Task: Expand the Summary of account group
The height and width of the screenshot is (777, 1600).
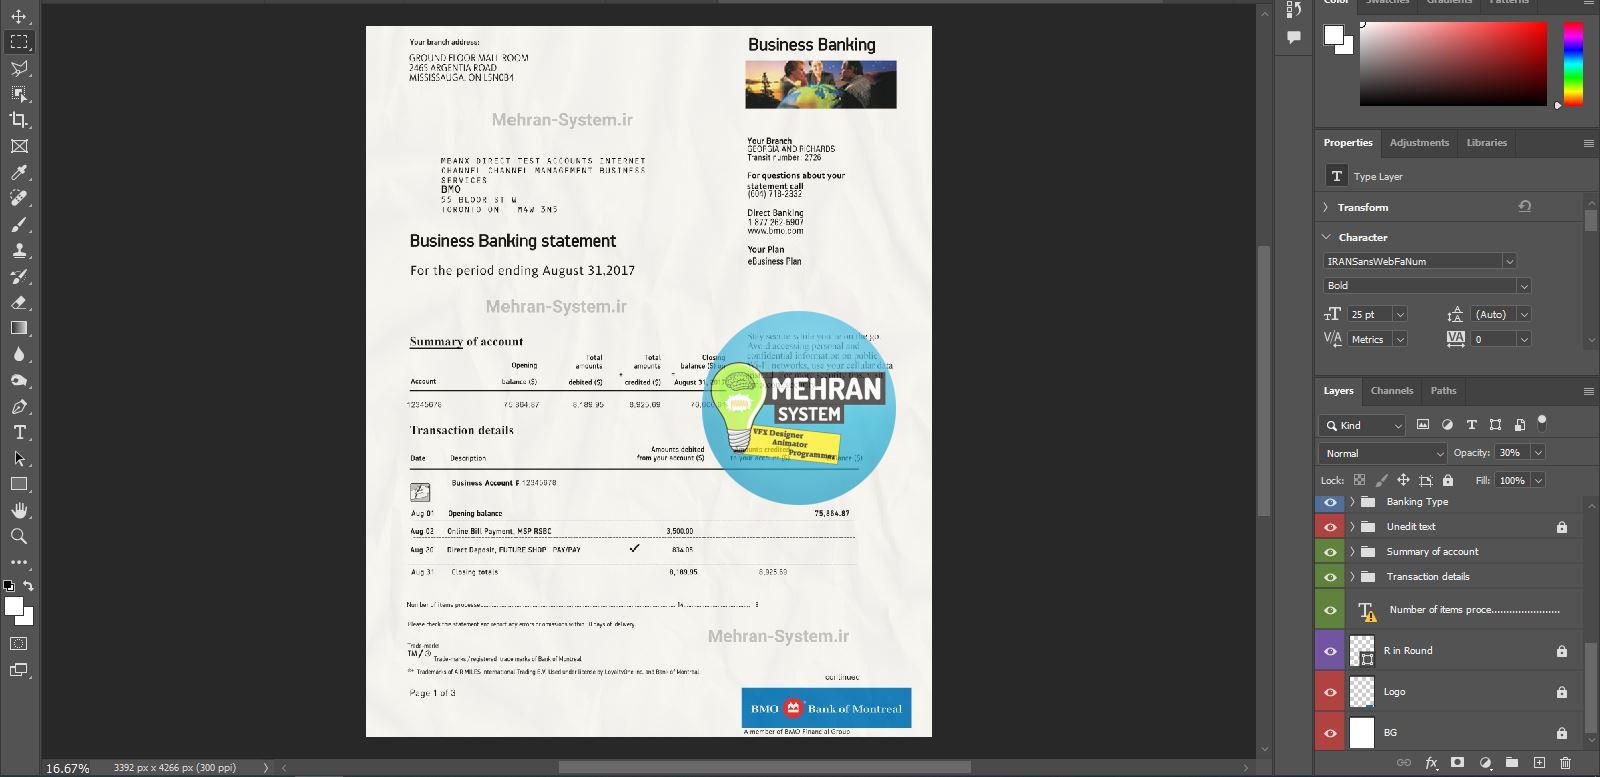Action: pyautogui.click(x=1352, y=552)
